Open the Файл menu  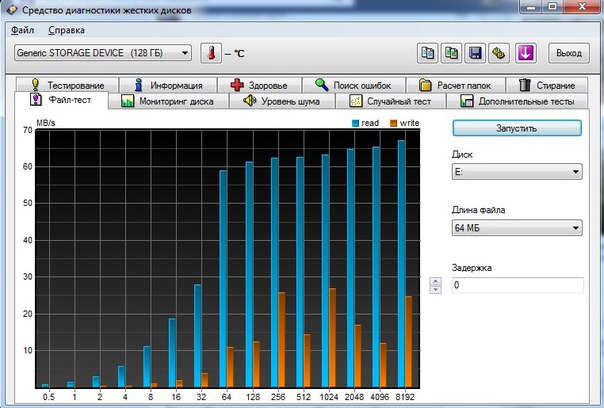click(x=23, y=30)
